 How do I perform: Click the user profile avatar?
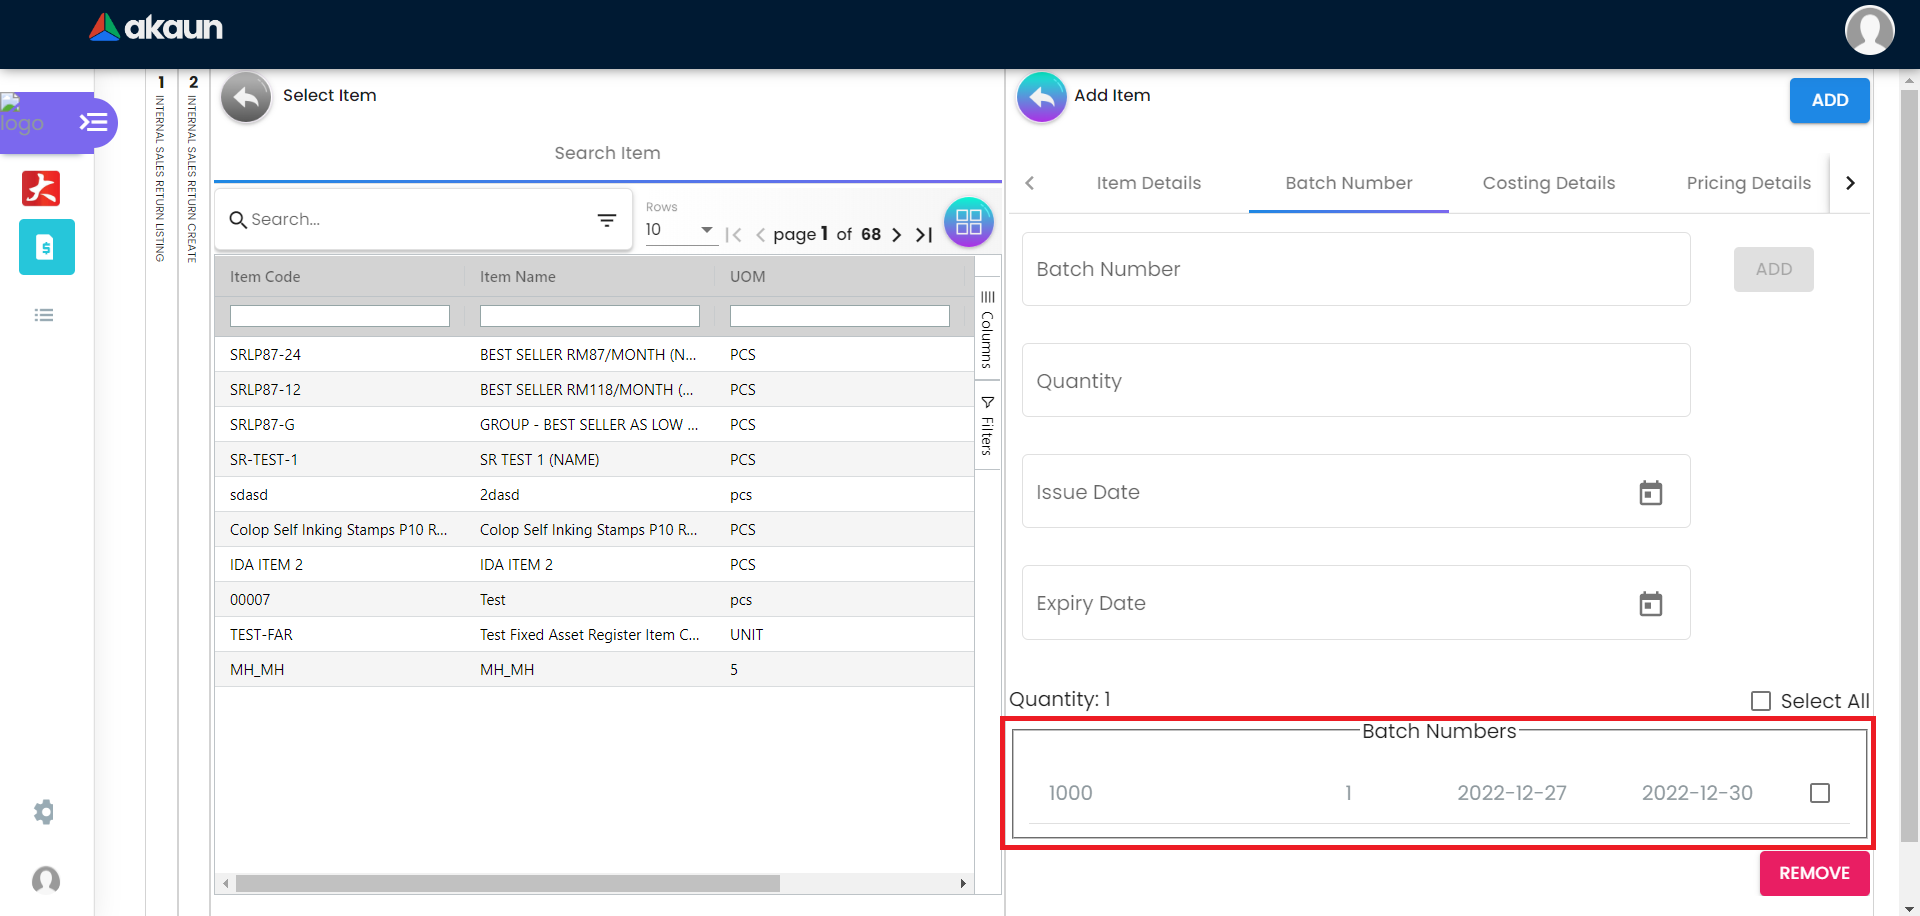(1868, 30)
